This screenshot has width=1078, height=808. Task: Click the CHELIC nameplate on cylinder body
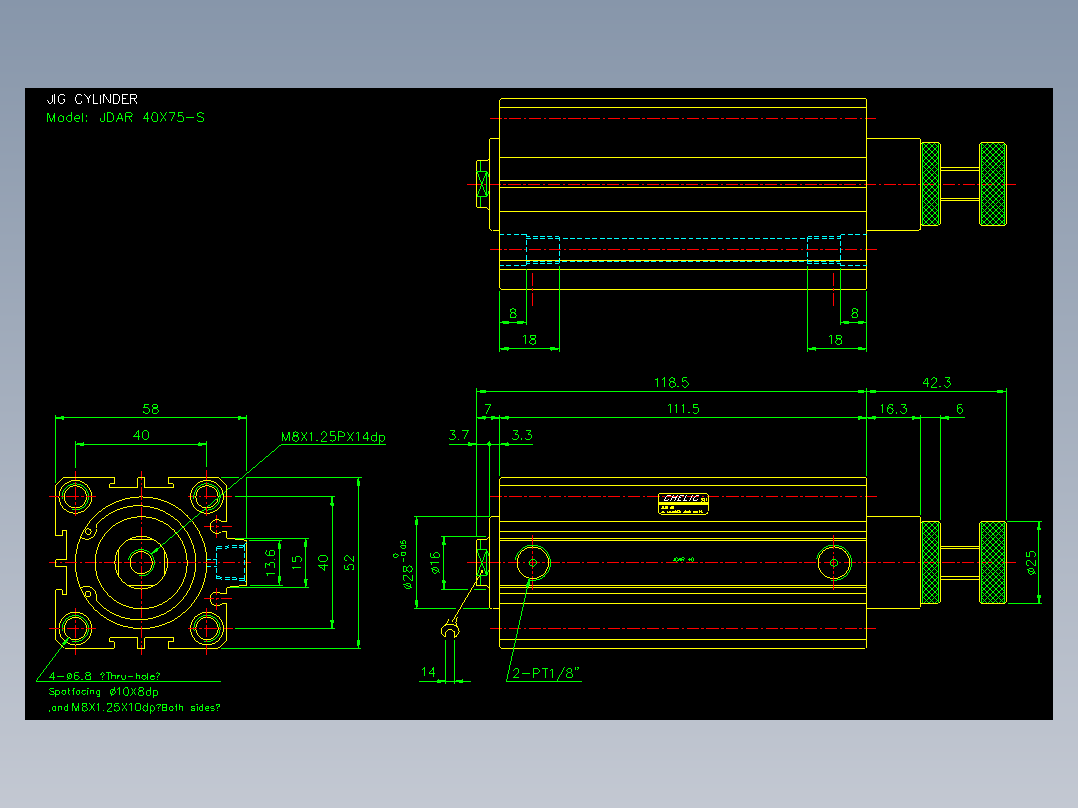(x=683, y=503)
